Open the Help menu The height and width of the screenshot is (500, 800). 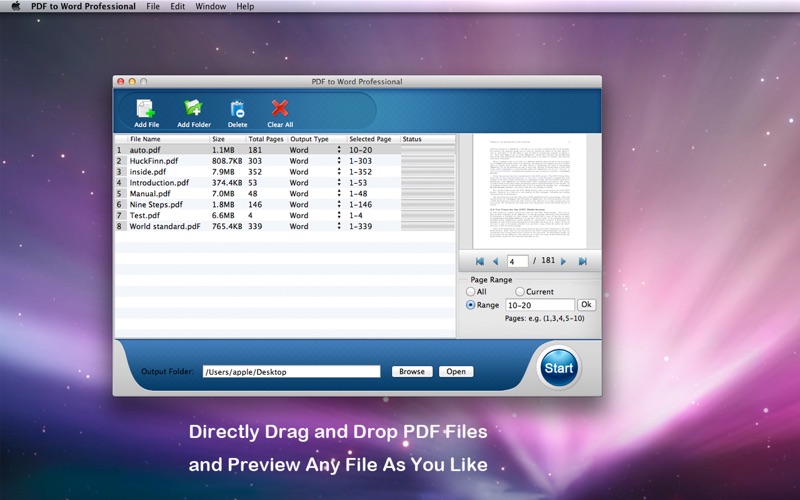[245, 6]
